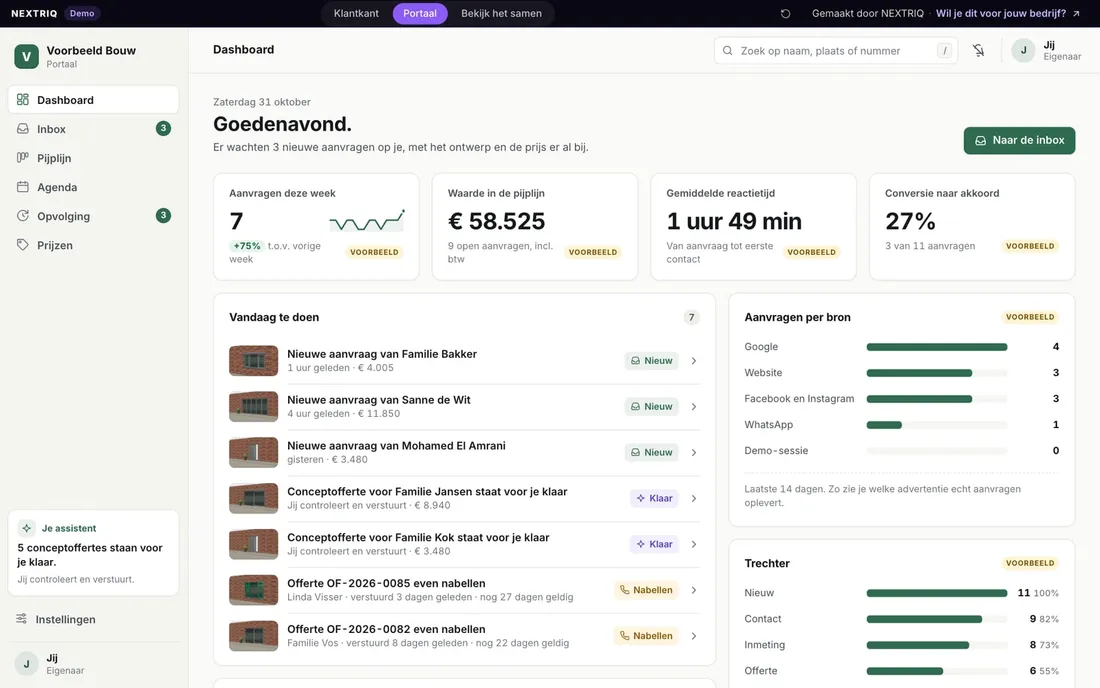Expand Familie Bakker request chevron
1100x688 pixels.
694,360
